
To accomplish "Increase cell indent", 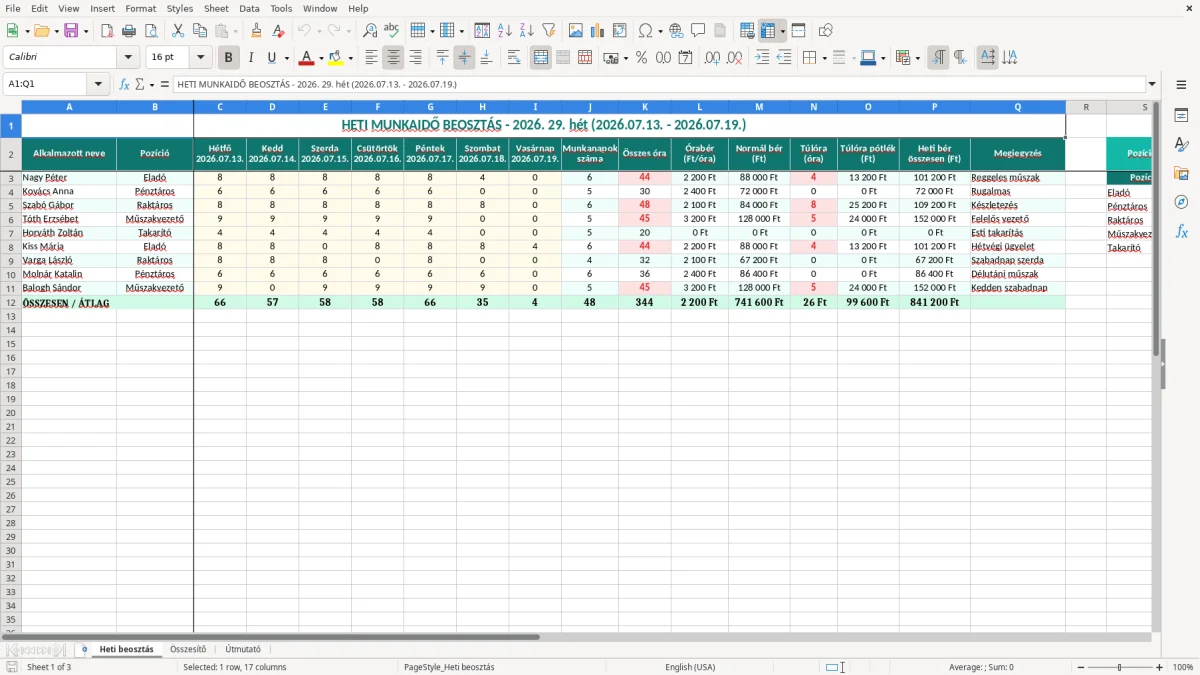I will (x=762, y=58).
